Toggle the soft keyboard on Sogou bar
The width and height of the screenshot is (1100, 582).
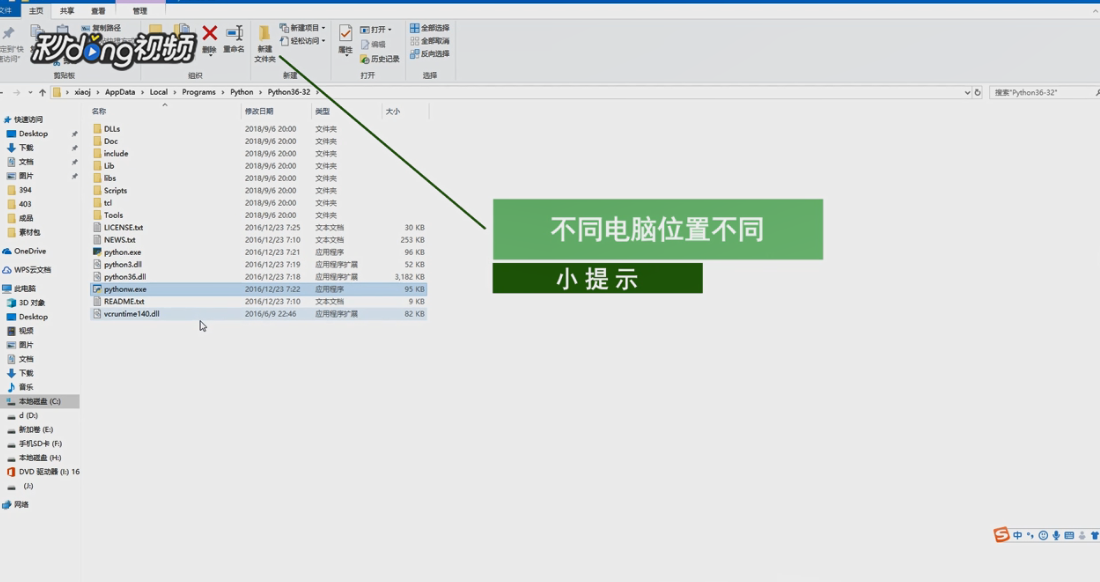pyautogui.click(x=1069, y=535)
